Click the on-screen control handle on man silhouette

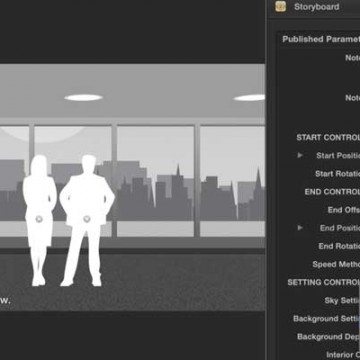[87, 219]
